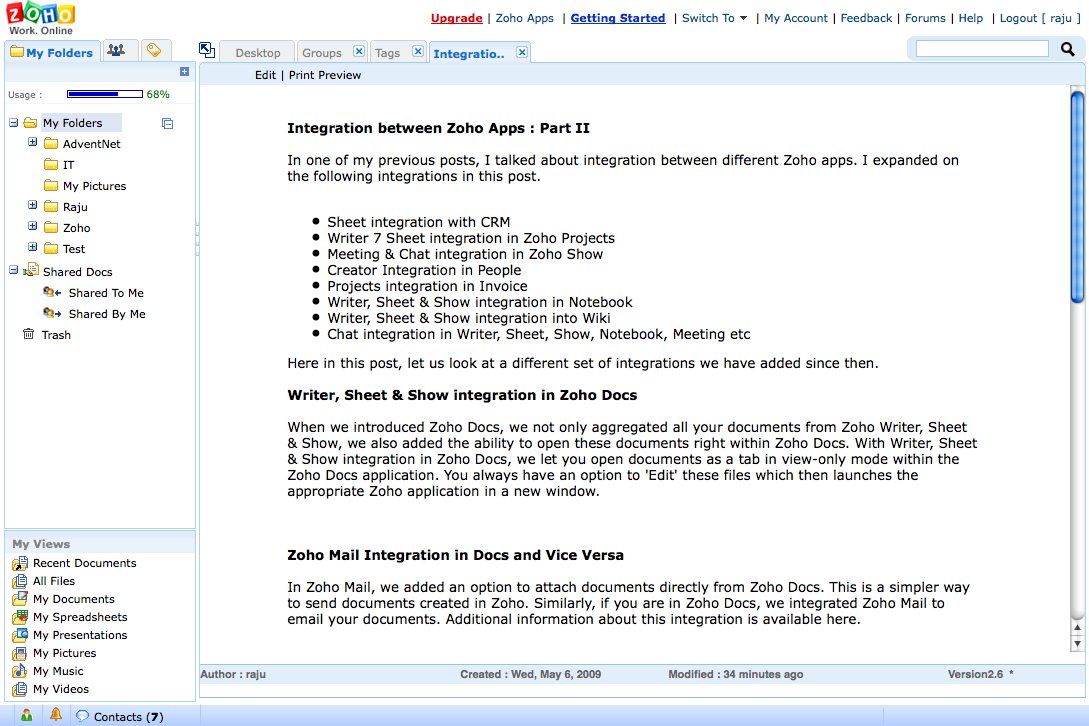
Task: Close the Integratio.. document tab
Action: coord(522,52)
